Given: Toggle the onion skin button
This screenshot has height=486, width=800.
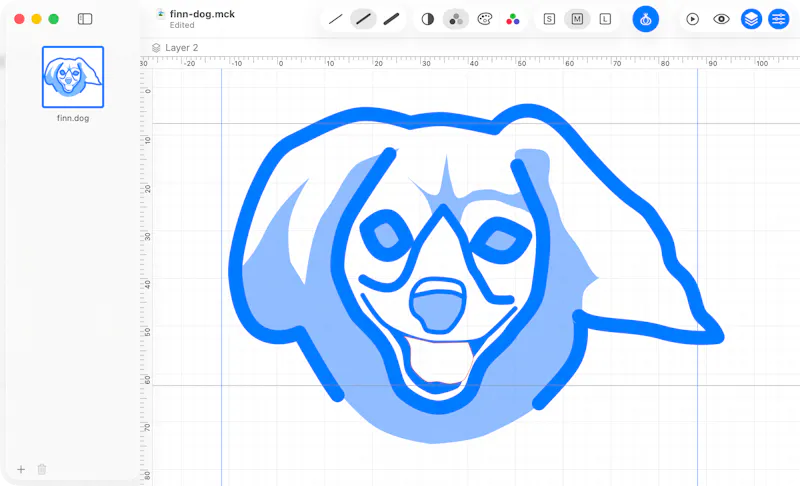Looking at the screenshot, I should 645,19.
